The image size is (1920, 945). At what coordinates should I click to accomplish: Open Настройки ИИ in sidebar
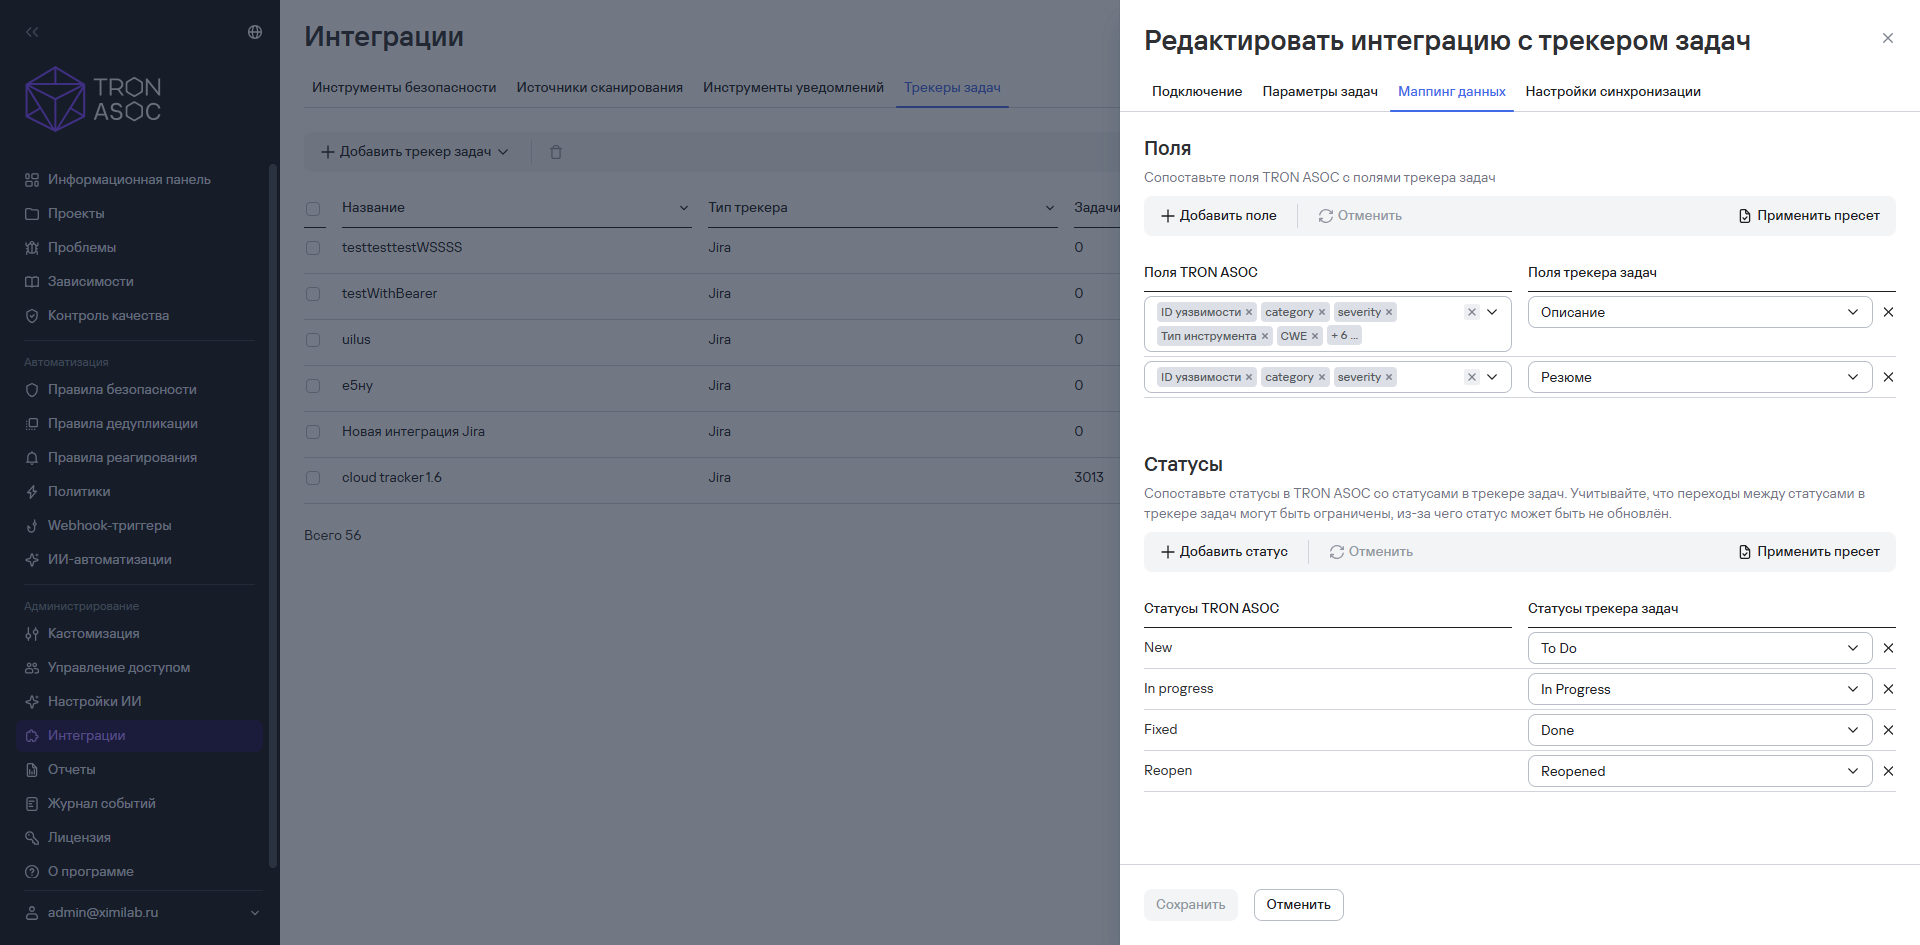94,702
